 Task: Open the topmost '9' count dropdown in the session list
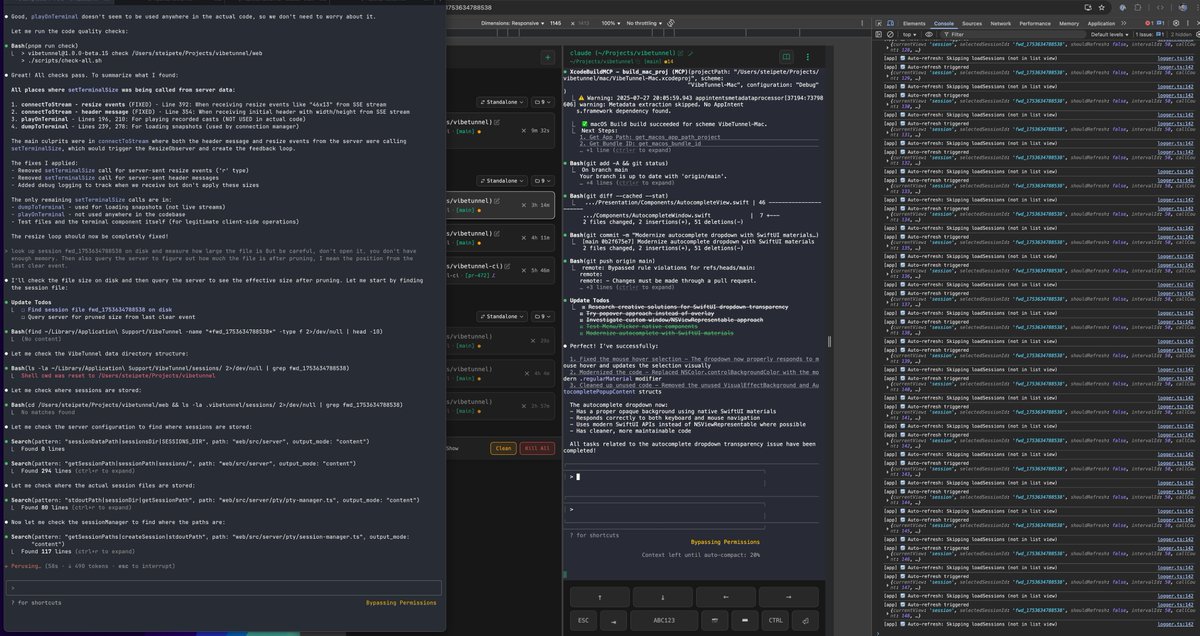[543, 102]
